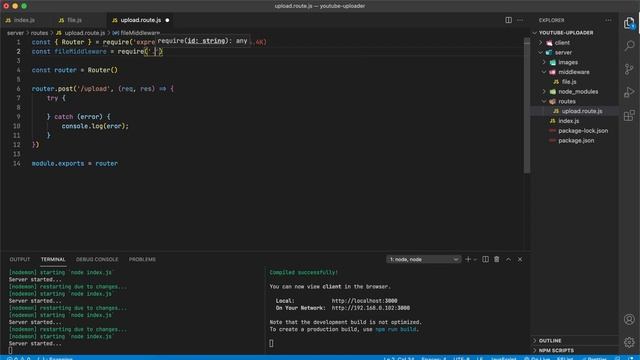
Task: Open file.js under the middleware folder
Action: (569, 82)
